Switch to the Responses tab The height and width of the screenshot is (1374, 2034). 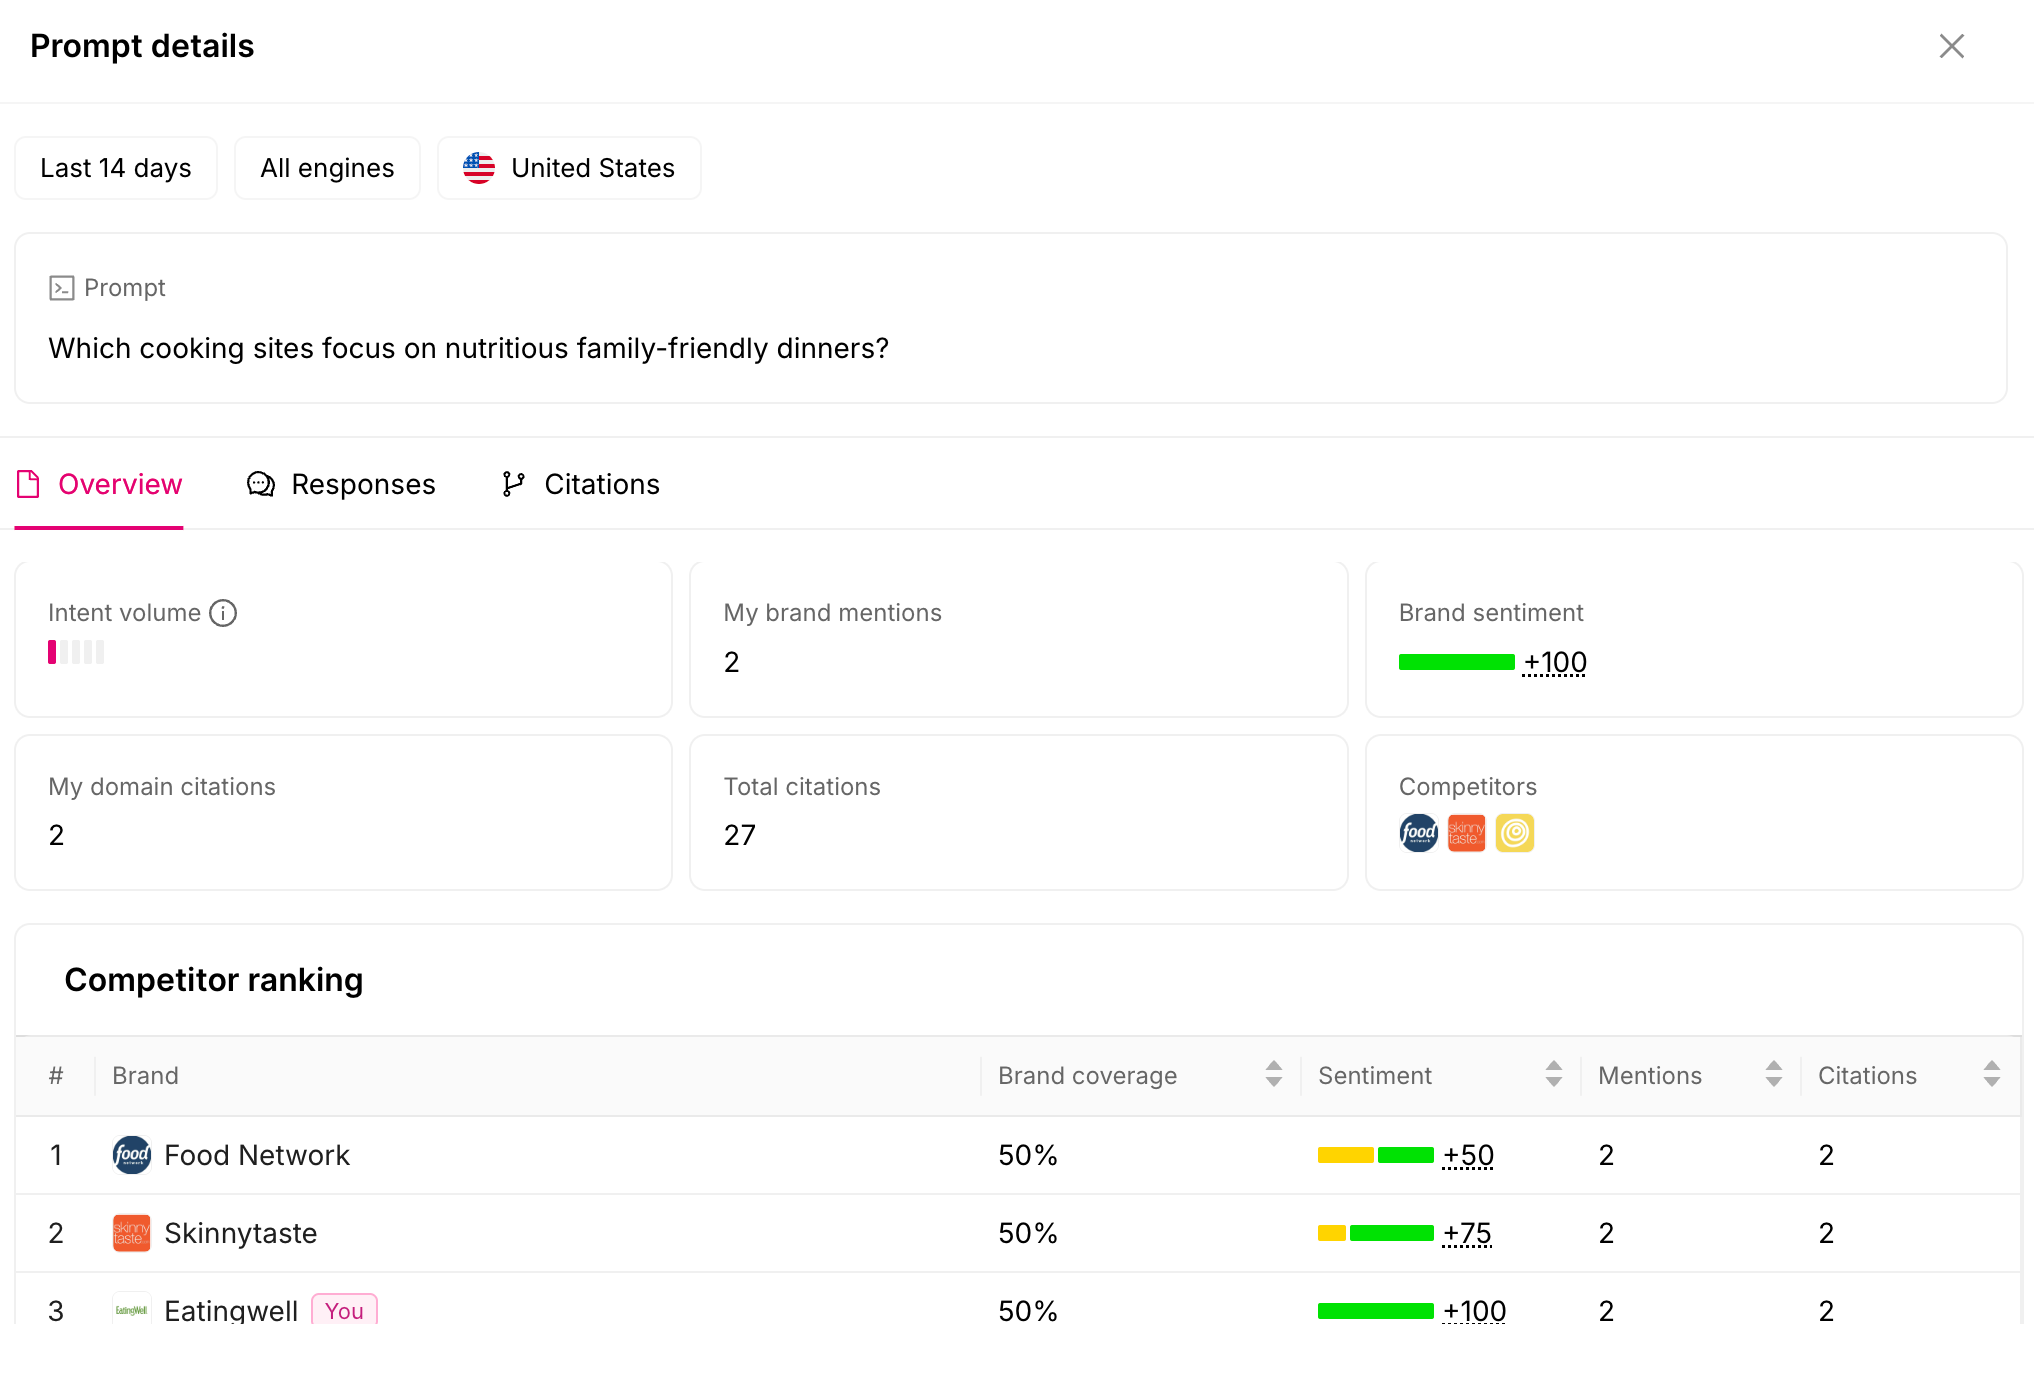tap(341, 484)
